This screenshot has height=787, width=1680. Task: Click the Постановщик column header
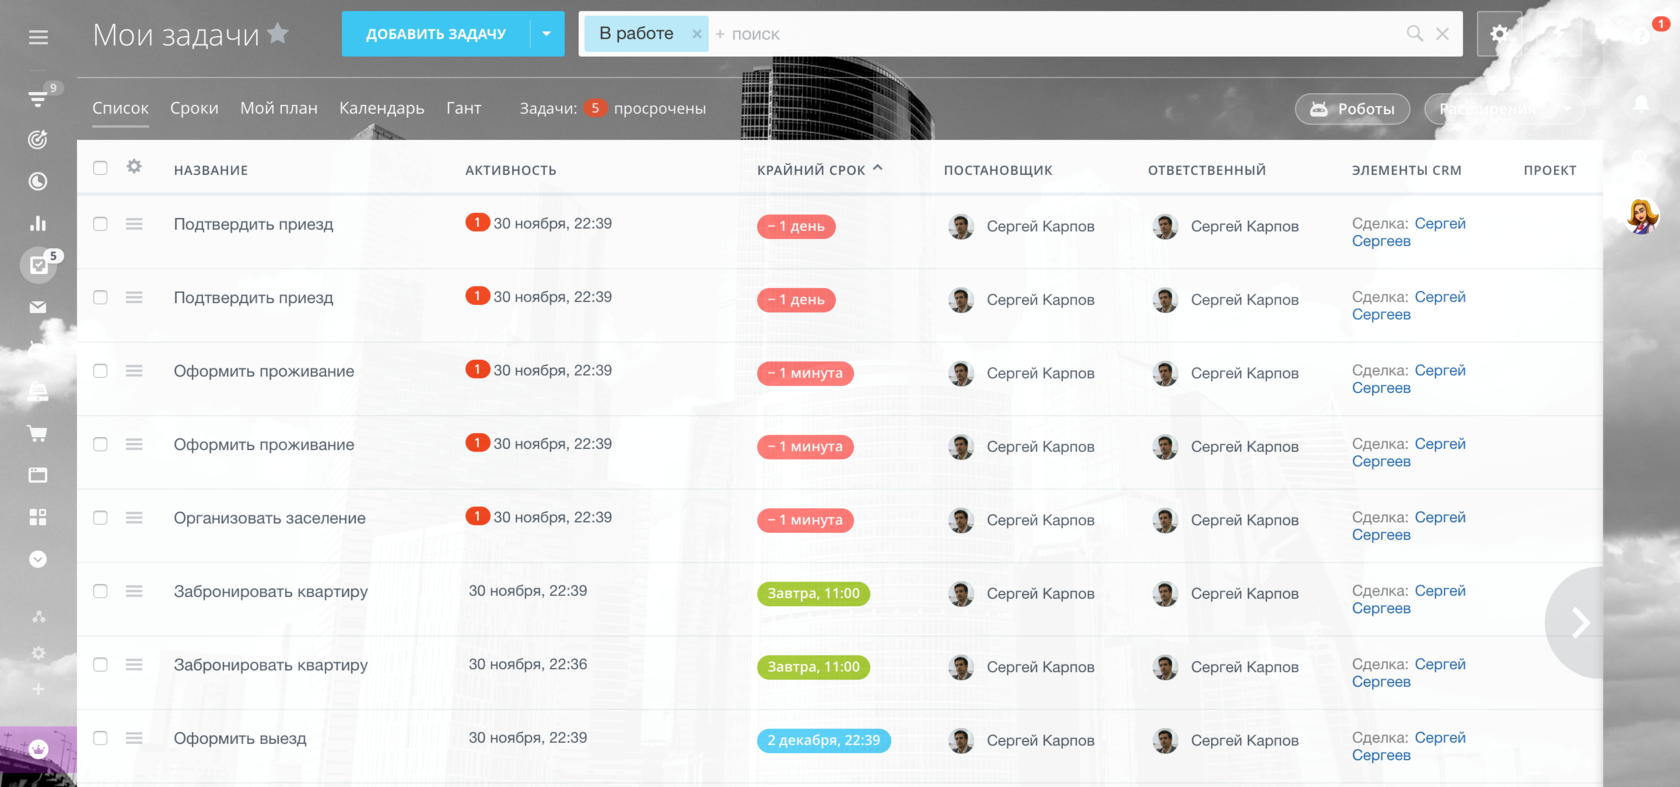pos(998,170)
